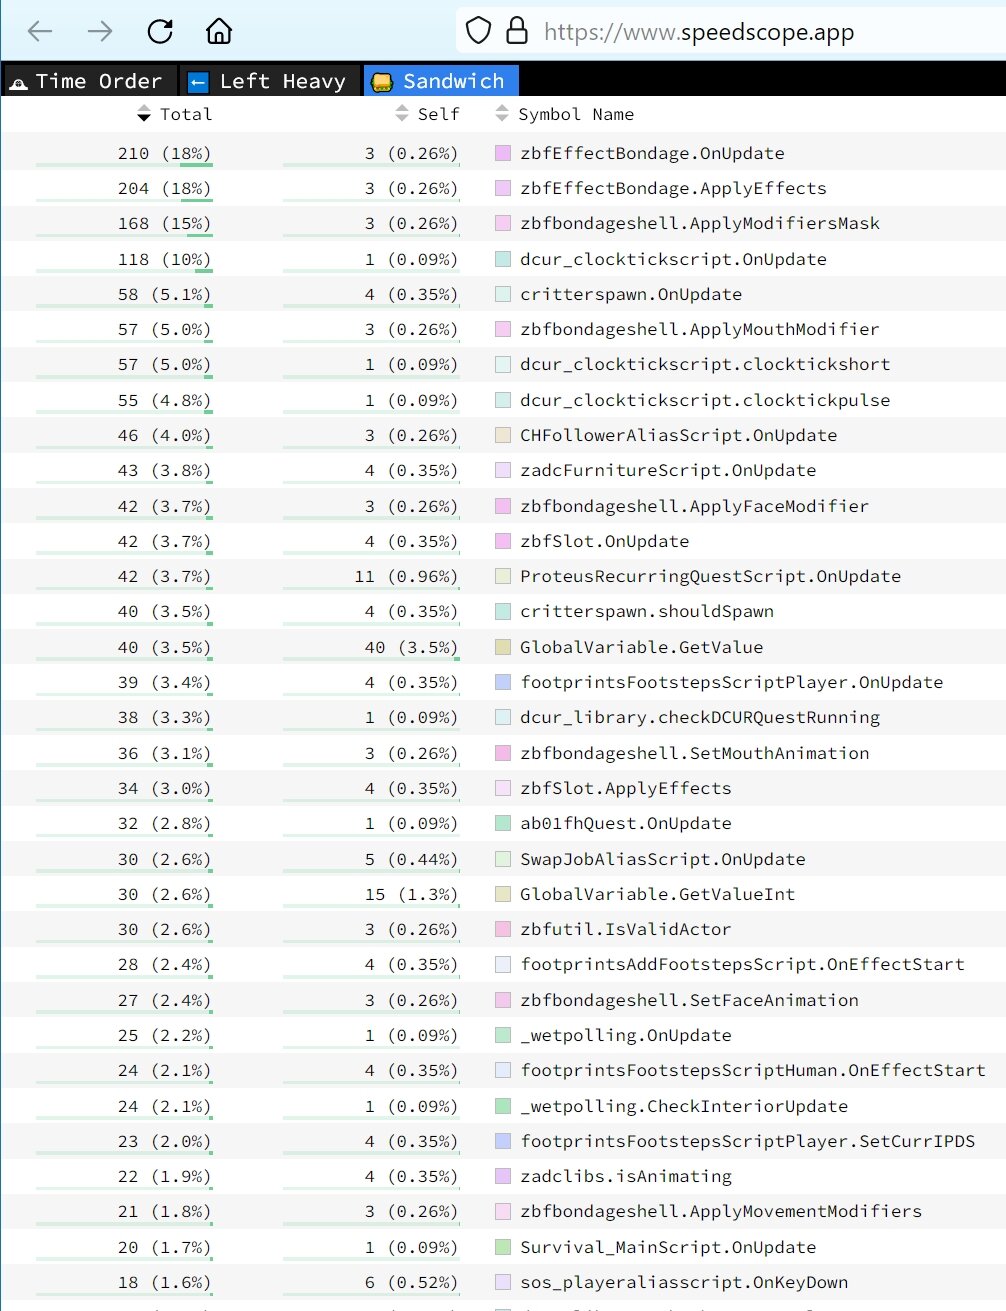Image resolution: width=1006 pixels, height=1311 pixels.
Task: Click the browser back arrow
Action: pos(40,32)
